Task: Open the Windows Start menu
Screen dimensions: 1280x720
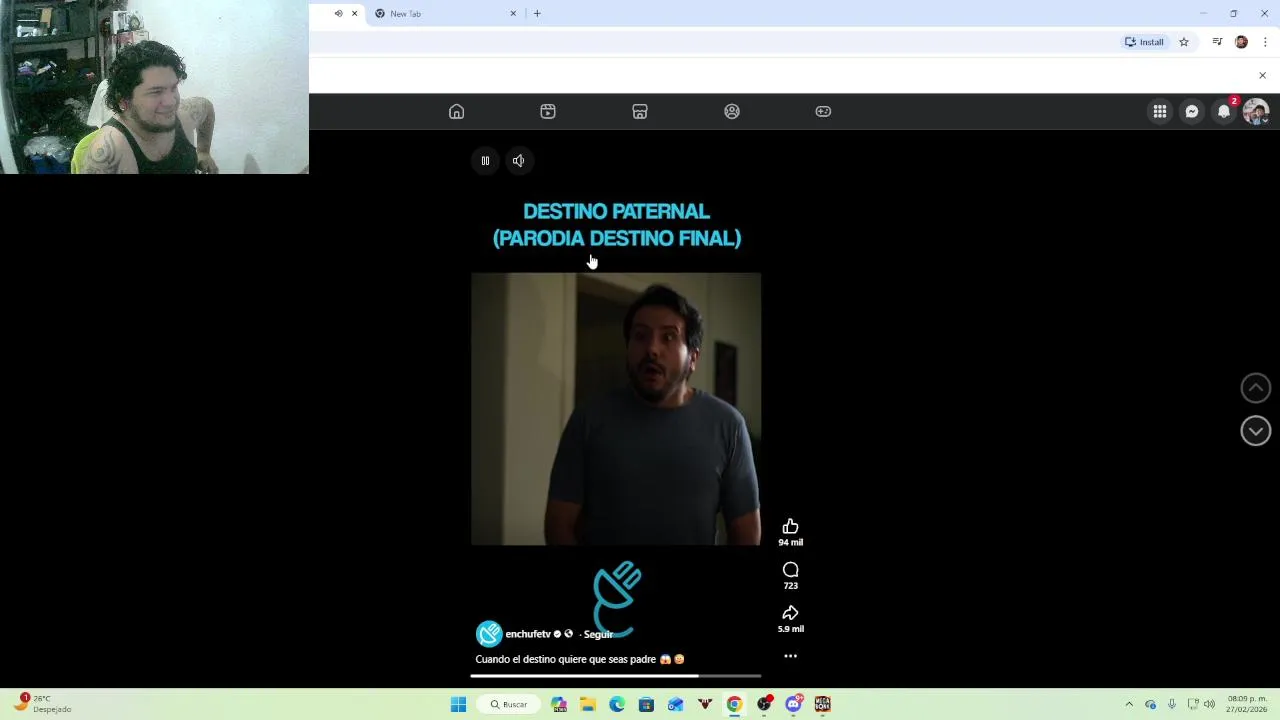Action: (458, 705)
